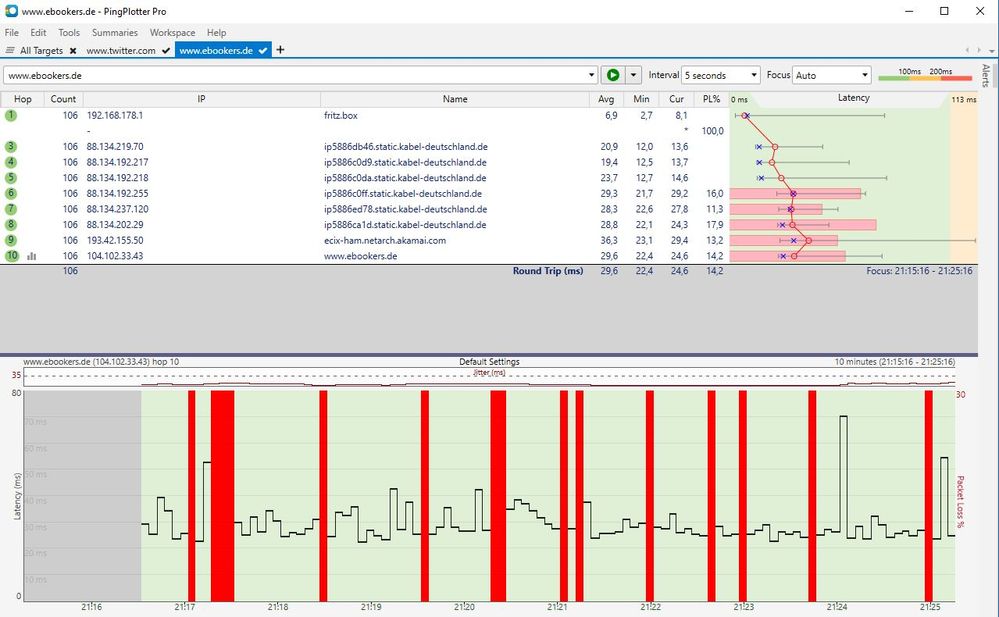Click the bar graph icon on hop 10
This screenshot has width=999, height=617.
[32, 256]
